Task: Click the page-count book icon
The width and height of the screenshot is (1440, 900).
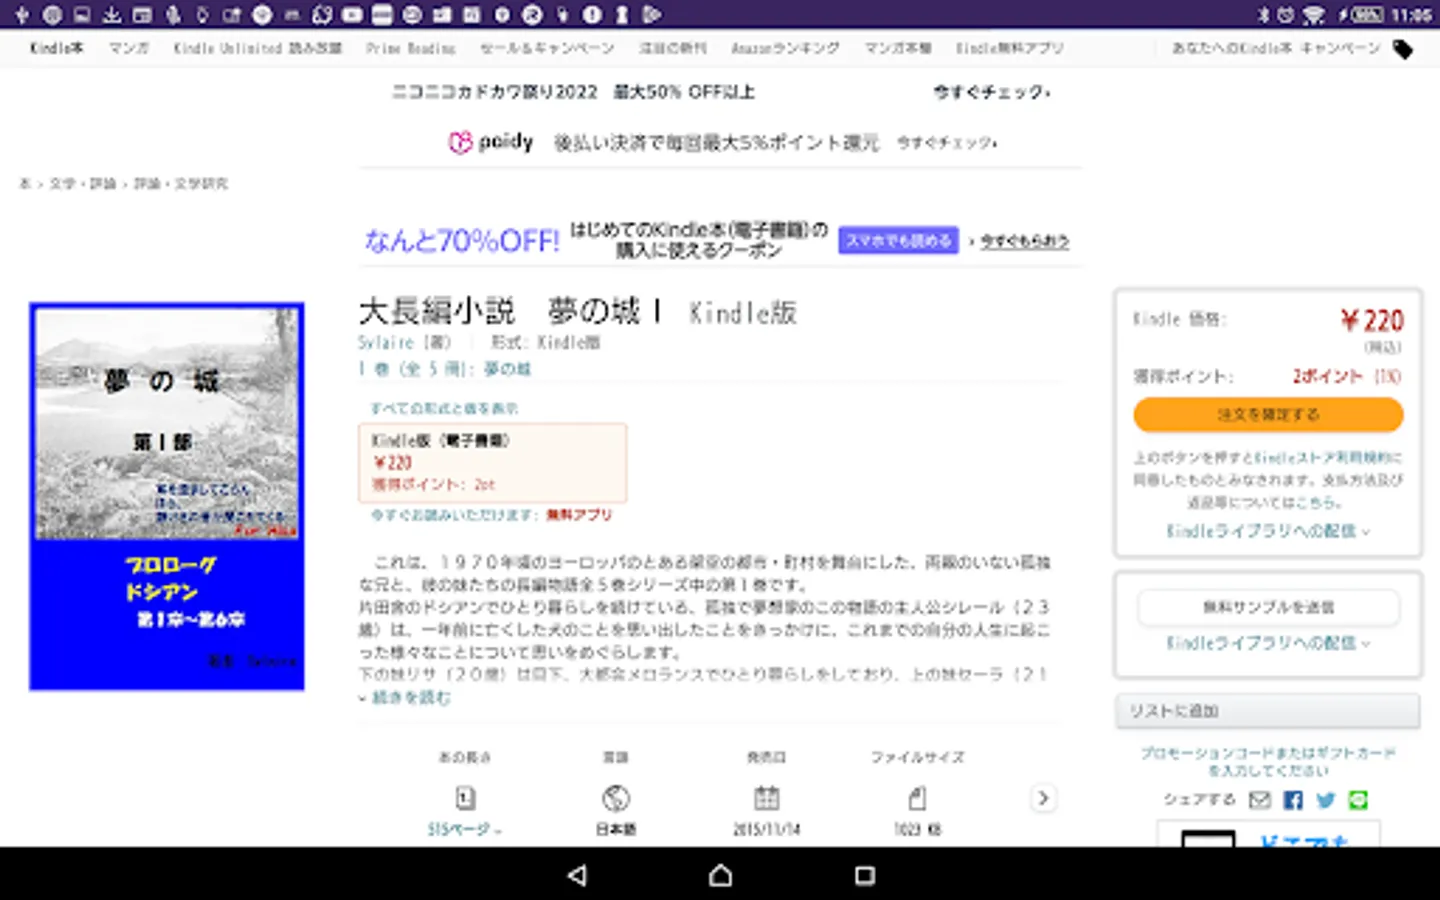Action: pyautogui.click(x=465, y=798)
